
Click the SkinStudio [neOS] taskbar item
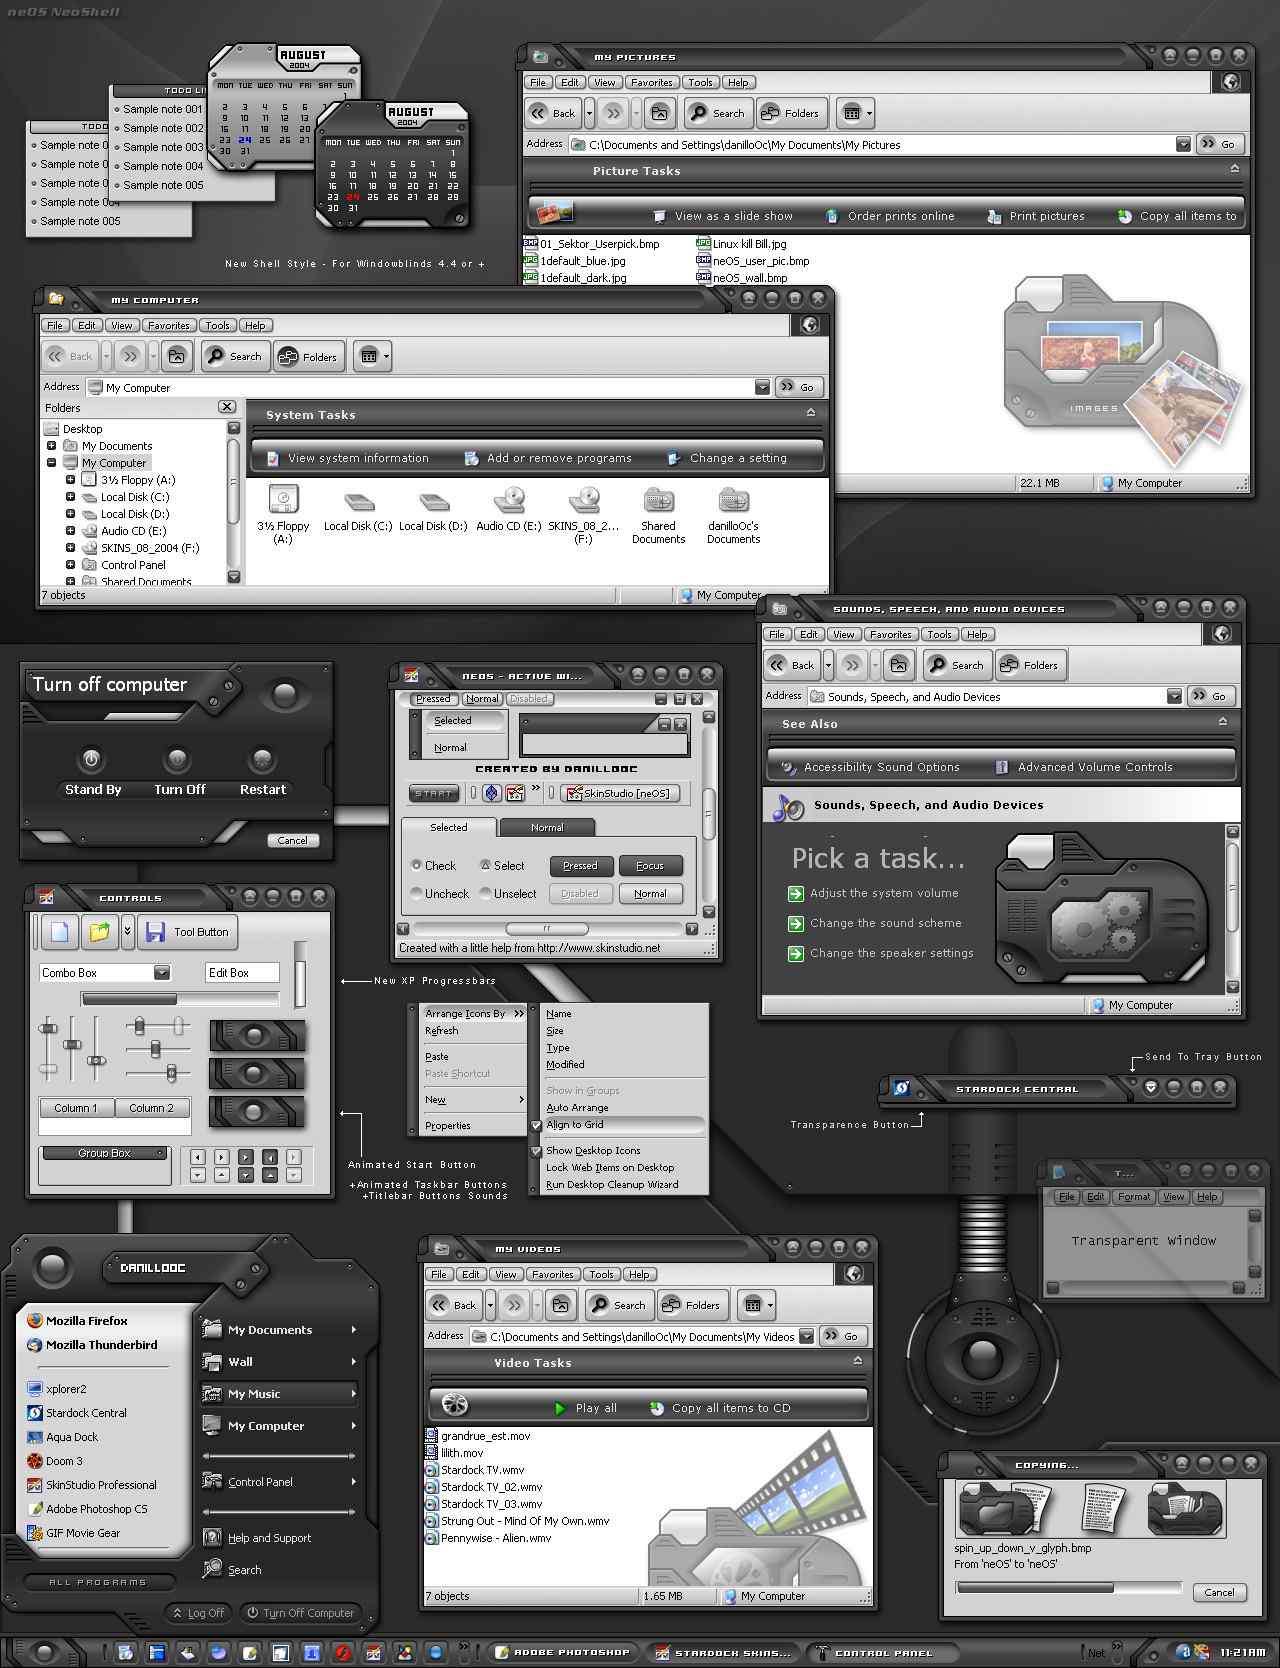(621, 793)
